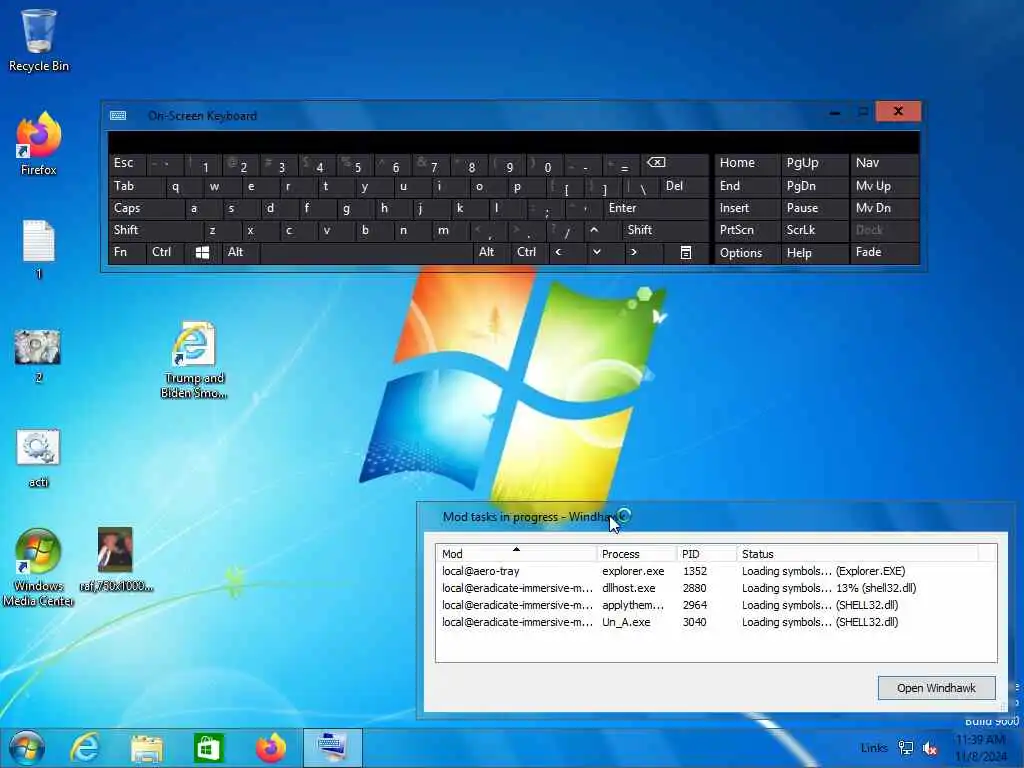Click the up arrow key on keyboard
This screenshot has width=1024, height=768.
(594, 231)
